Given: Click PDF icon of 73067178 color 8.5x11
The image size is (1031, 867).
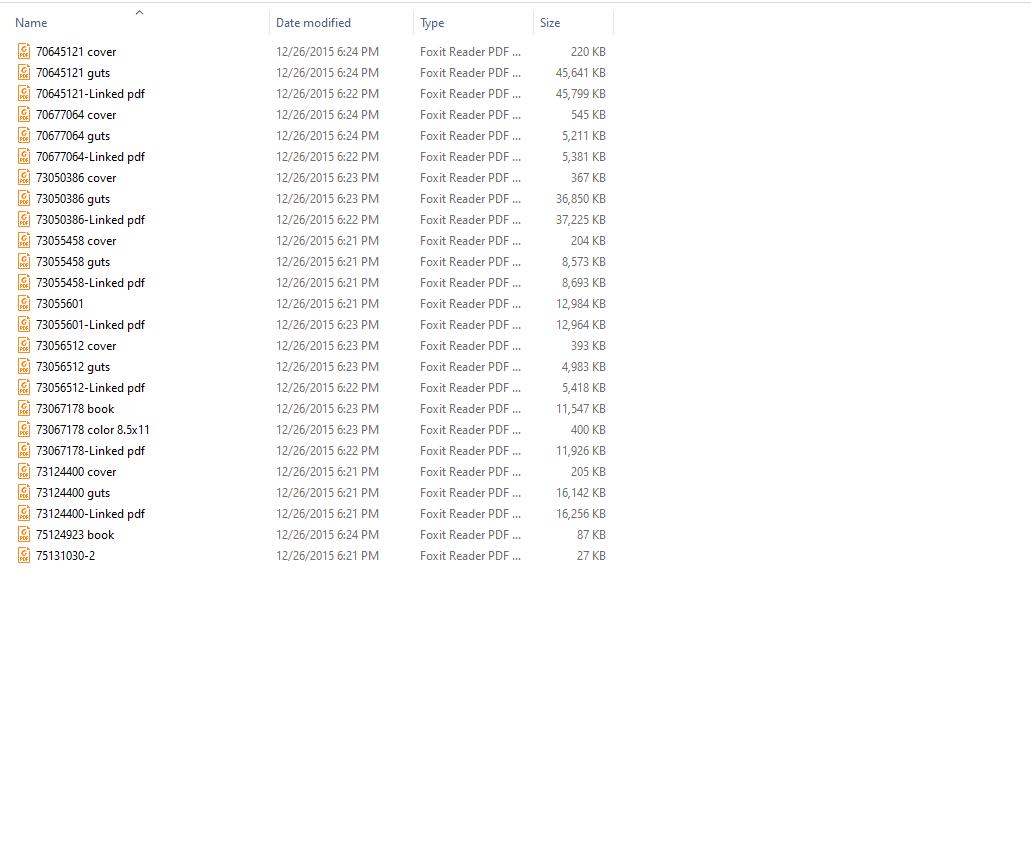Looking at the screenshot, I should 24,430.
